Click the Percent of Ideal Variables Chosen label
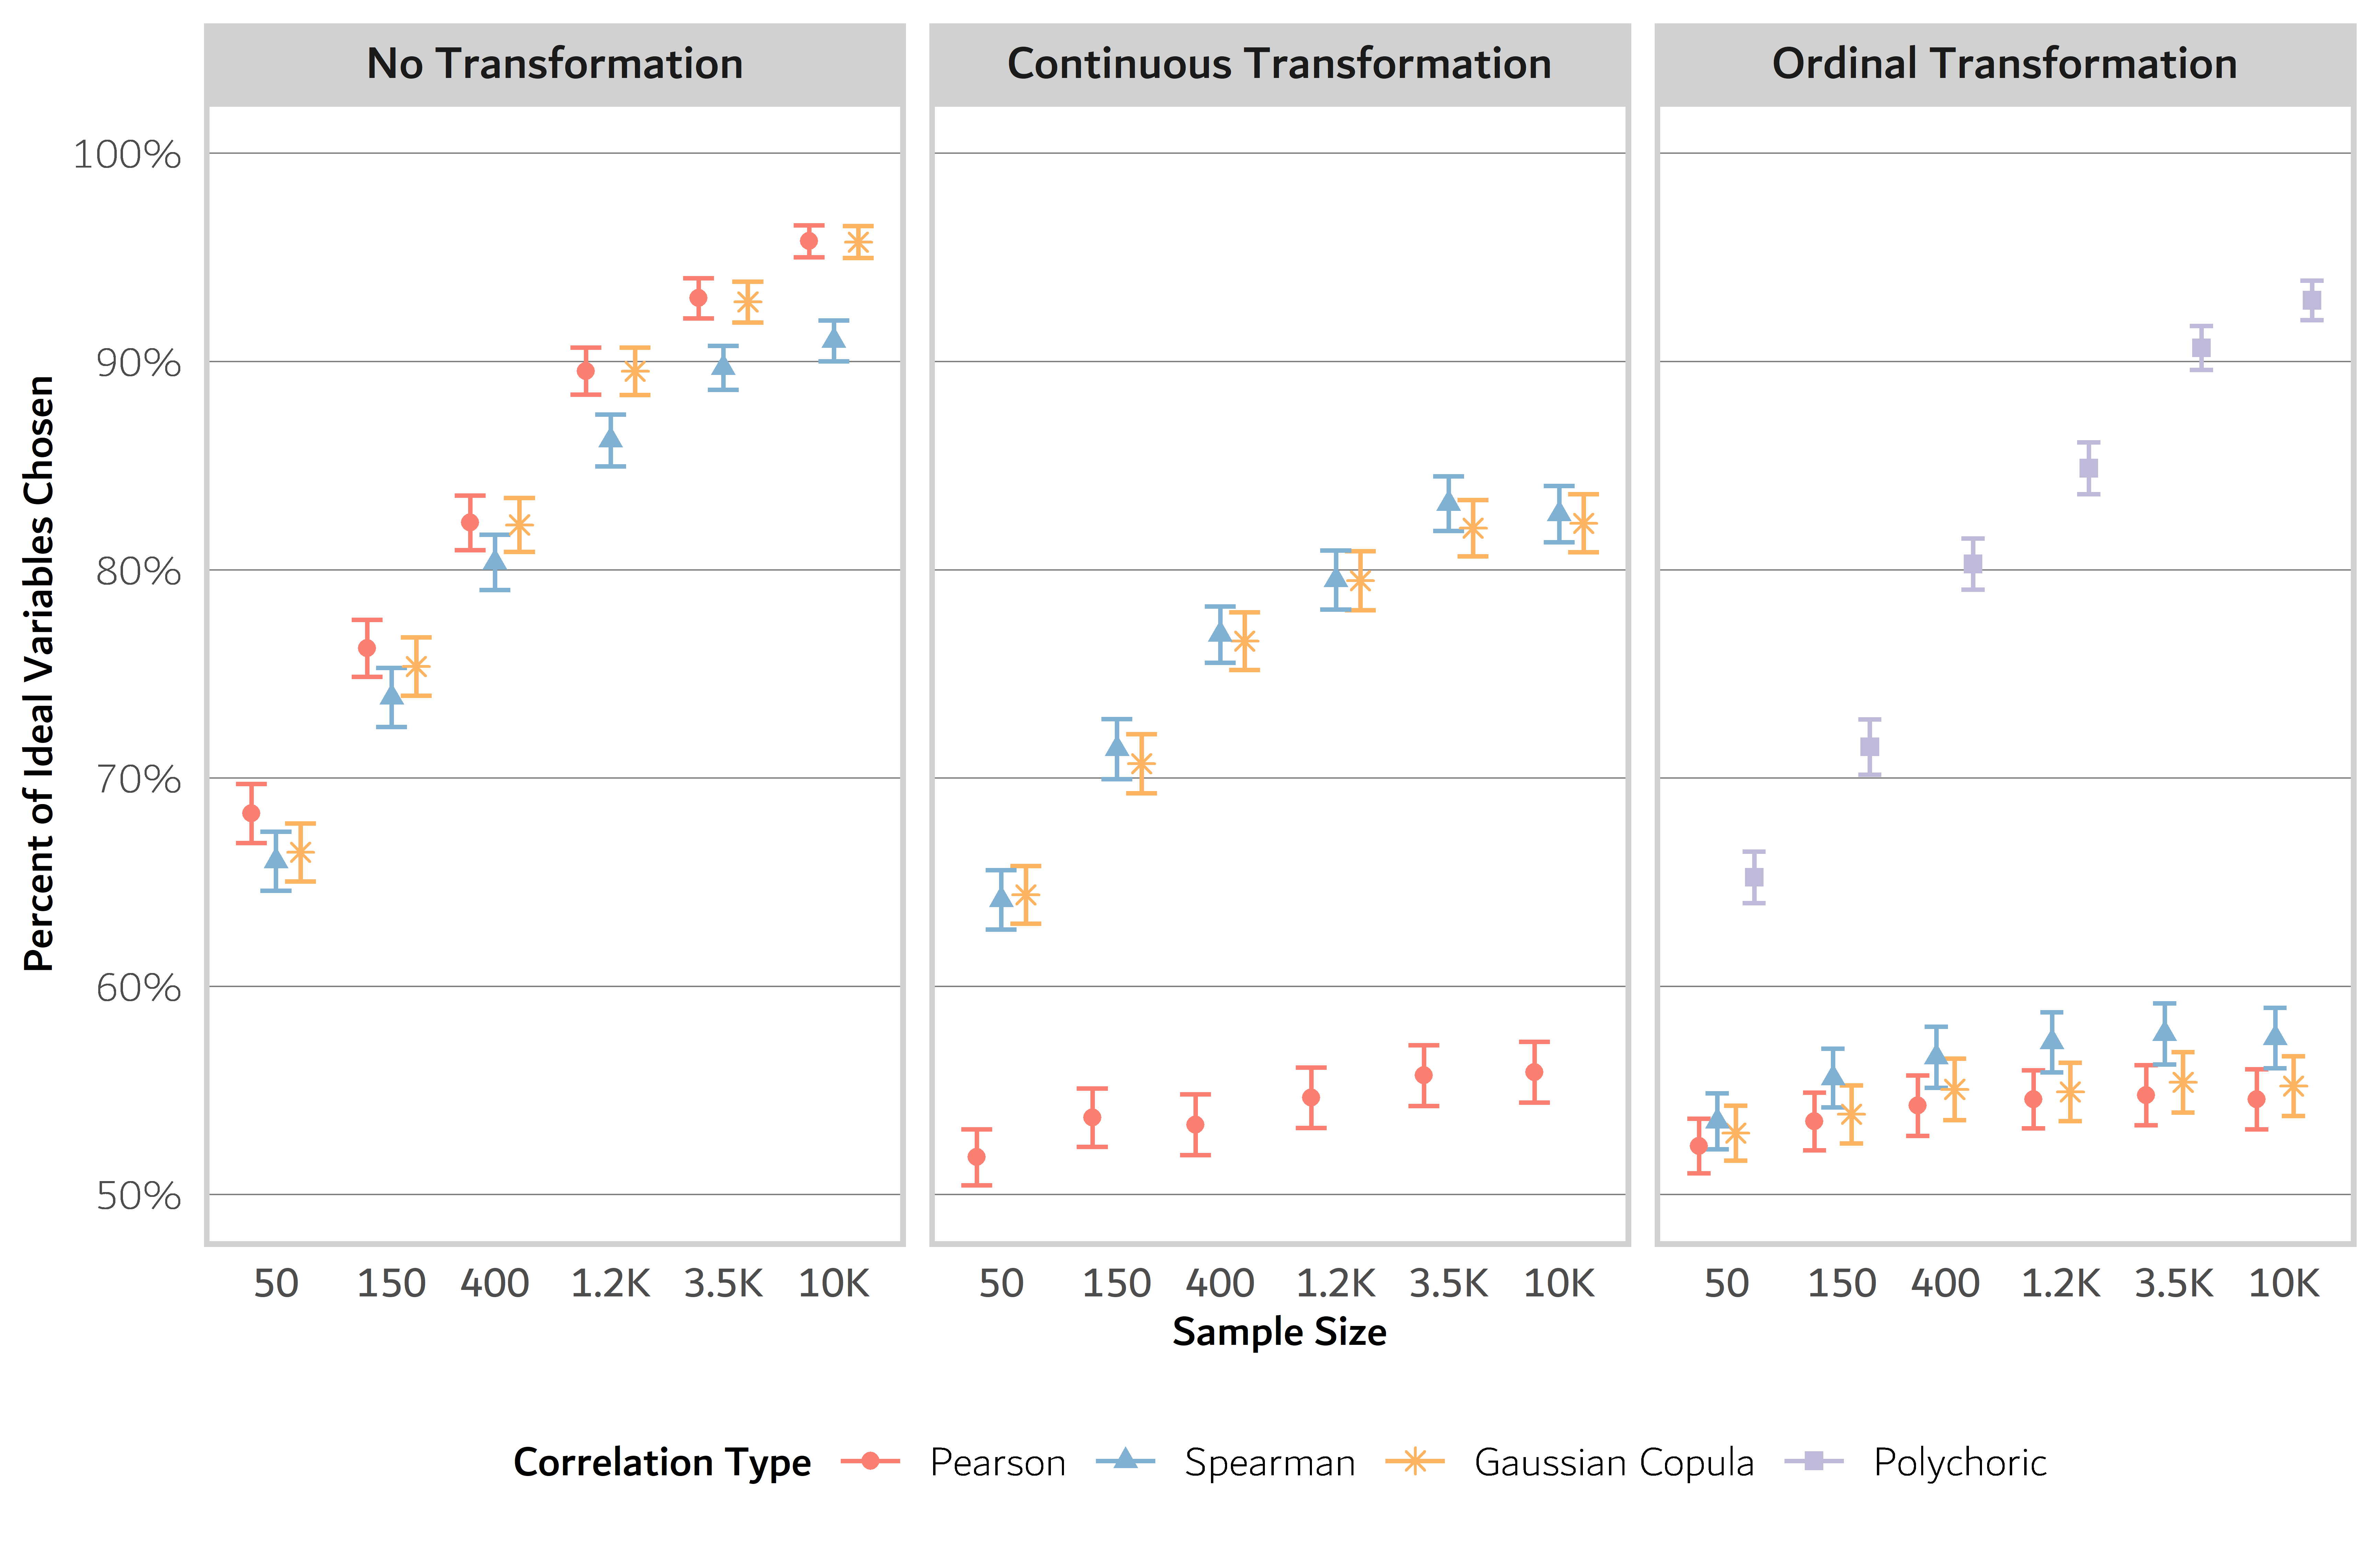Screen dimensions: 2380x1545 click(x=39, y=673)
